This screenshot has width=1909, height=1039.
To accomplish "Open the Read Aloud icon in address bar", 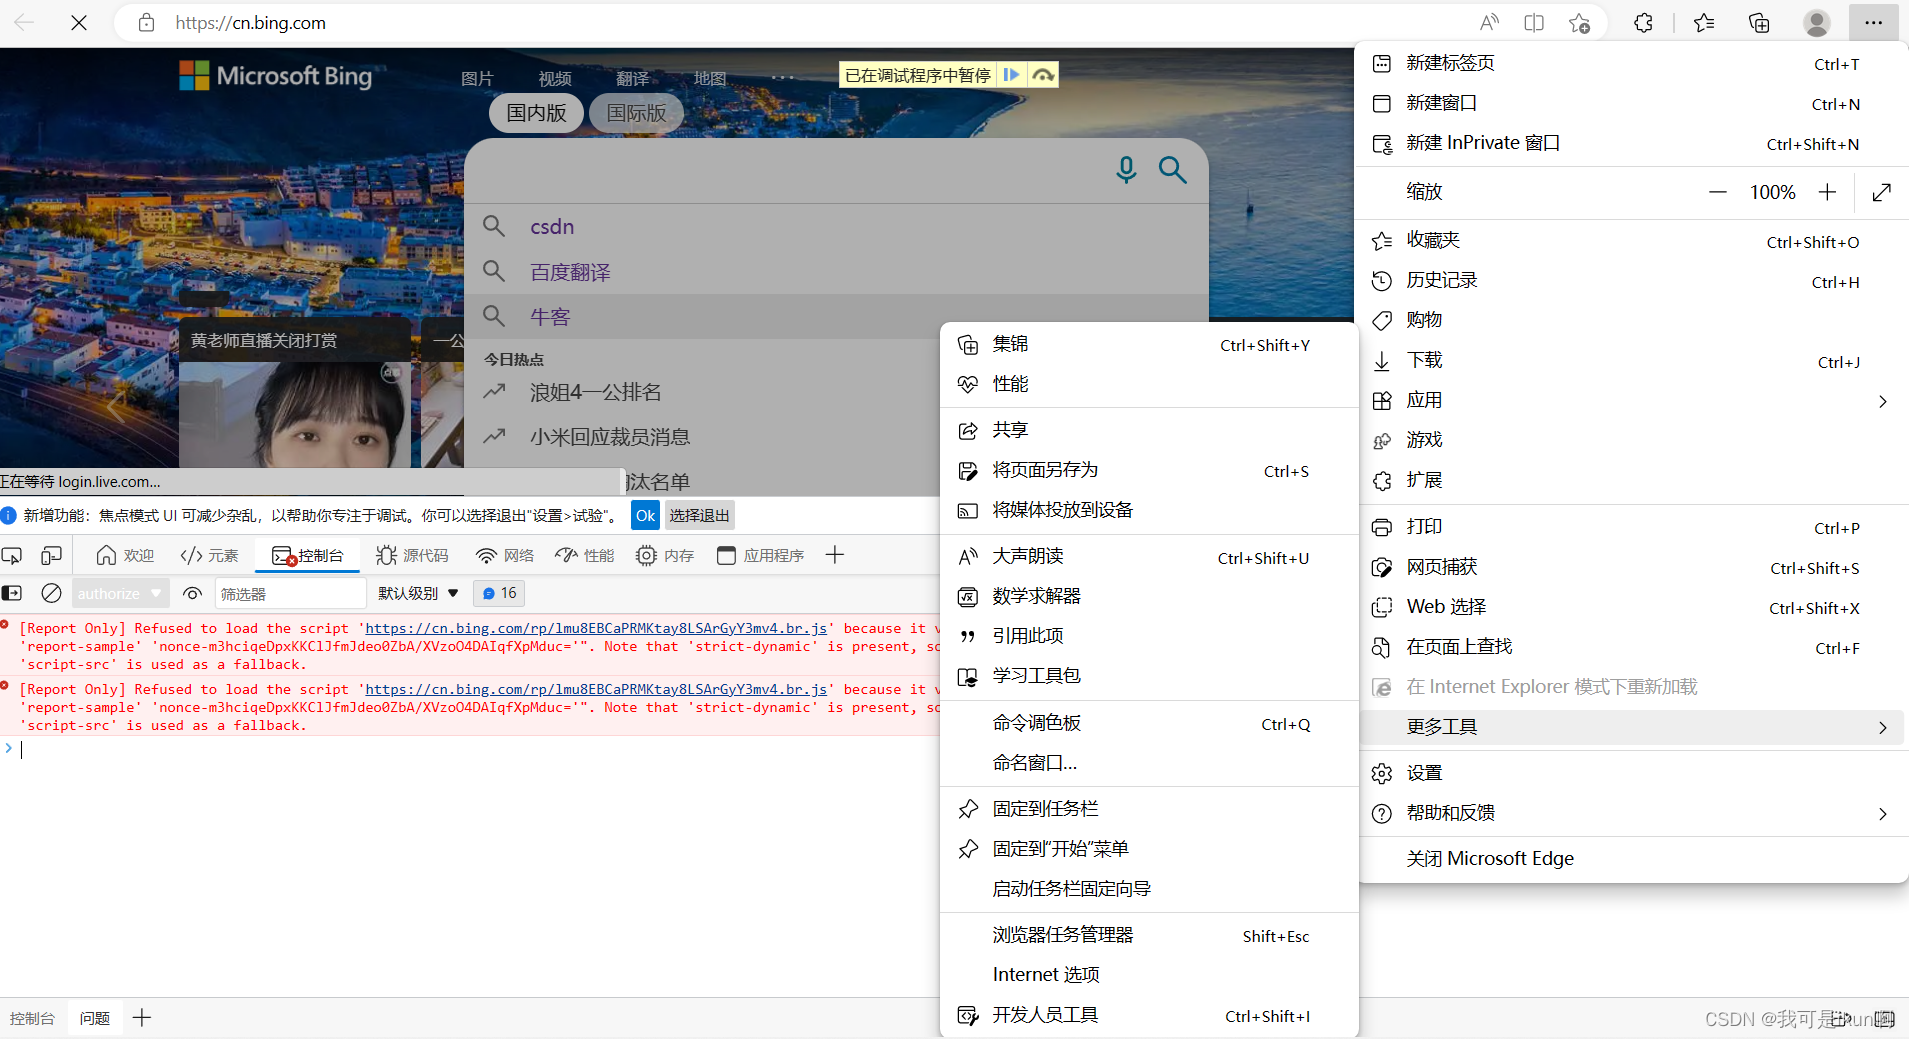I will (1489, 22).
